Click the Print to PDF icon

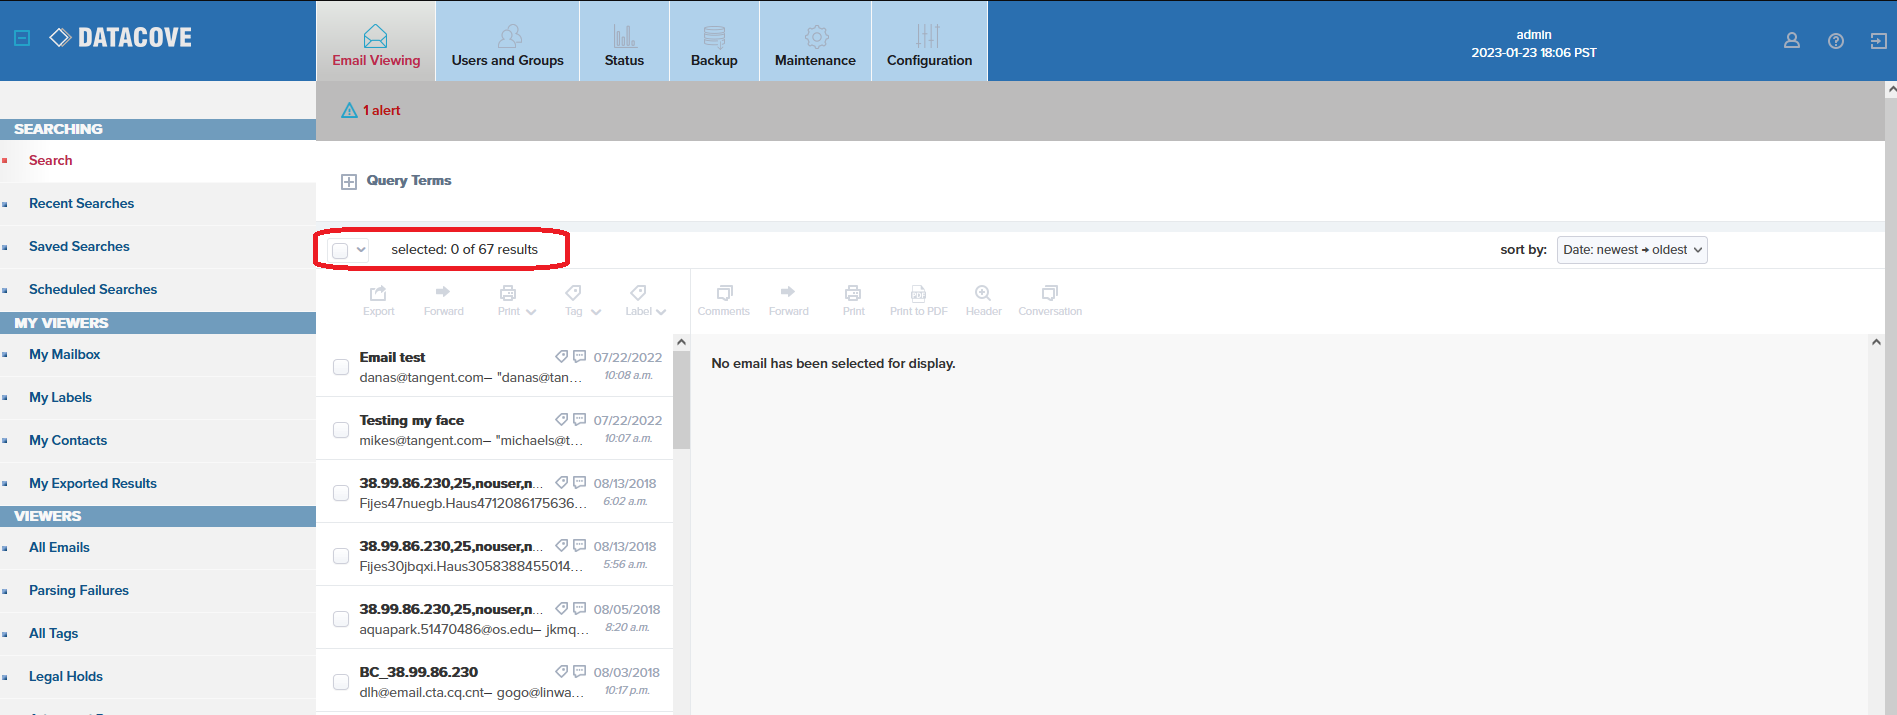click(917, 299)
